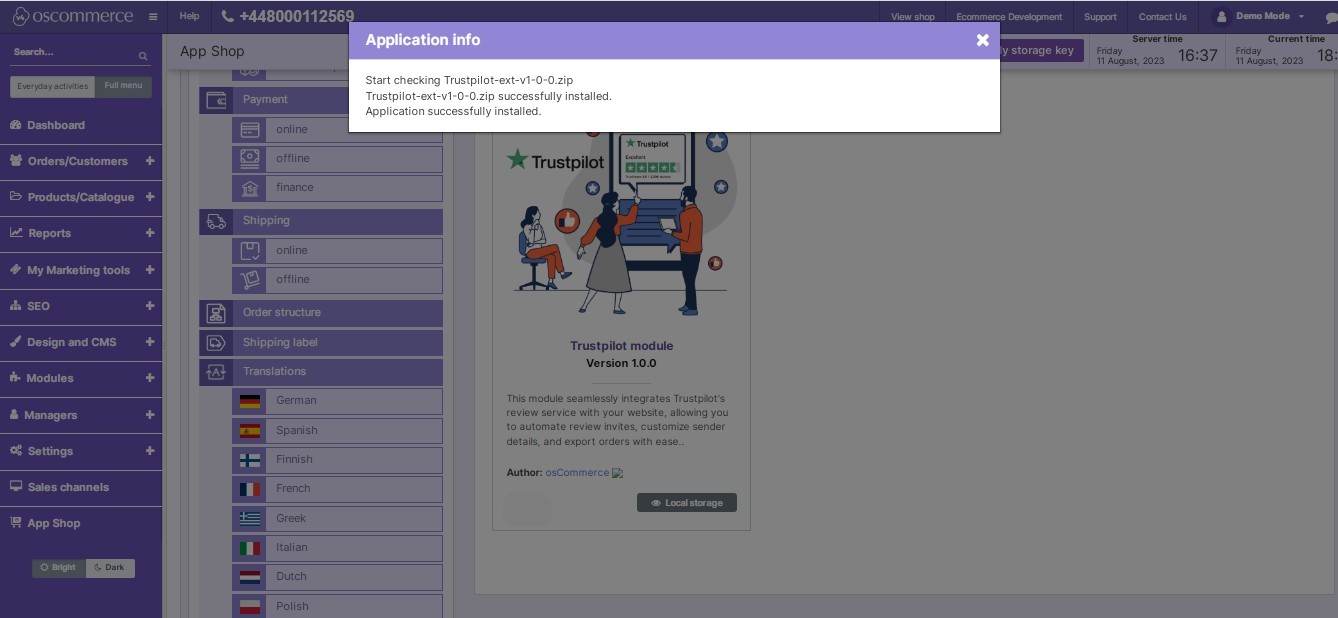Click the +448000112569 phone number

[296, 17]
